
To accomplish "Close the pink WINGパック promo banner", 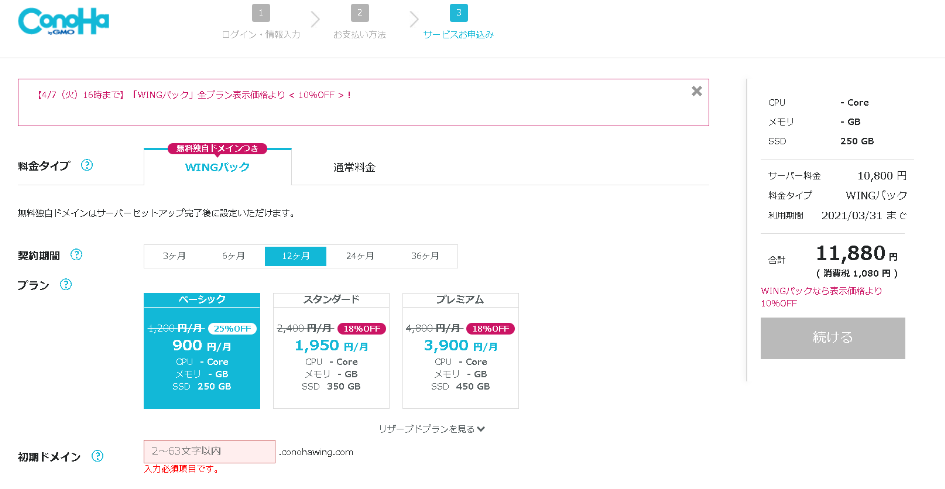I will click(697, 91).
